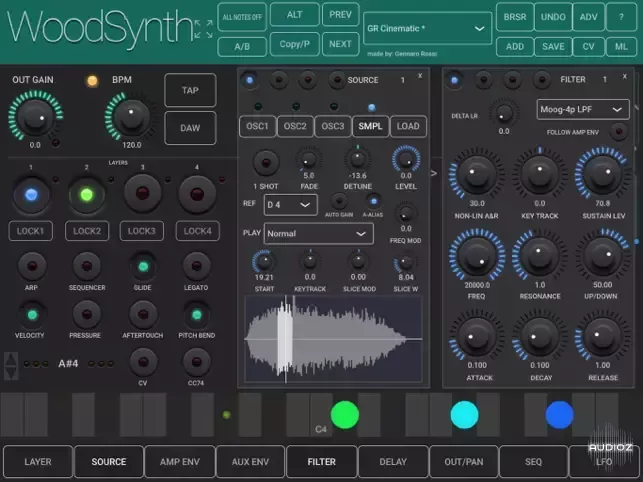This screenshot has width=643, height=482.
Task: Click the green touch dot on keyboard
Action: pos(345,415)
